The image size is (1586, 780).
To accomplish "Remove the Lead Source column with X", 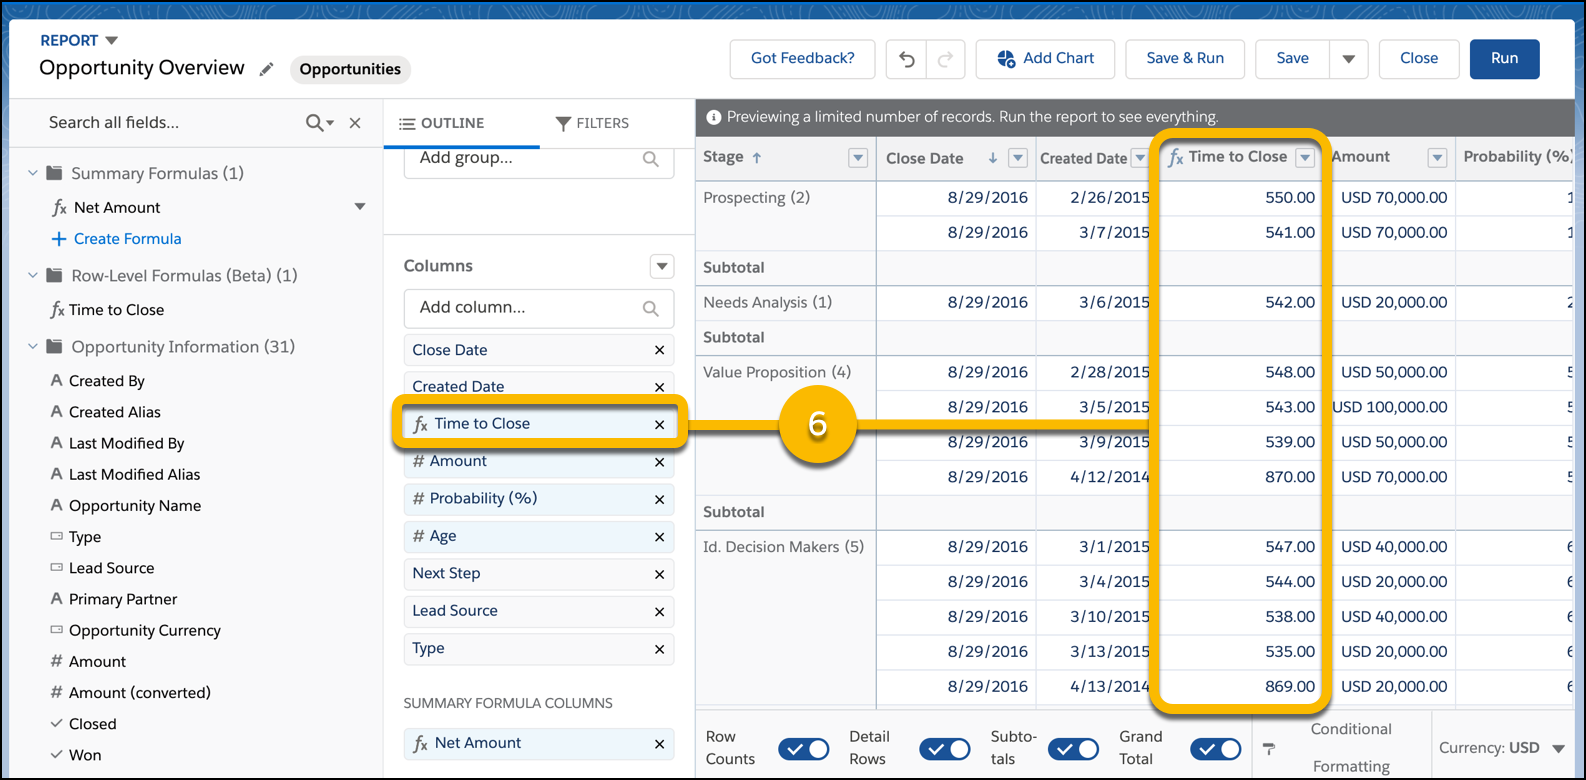I will coord(659,611).
